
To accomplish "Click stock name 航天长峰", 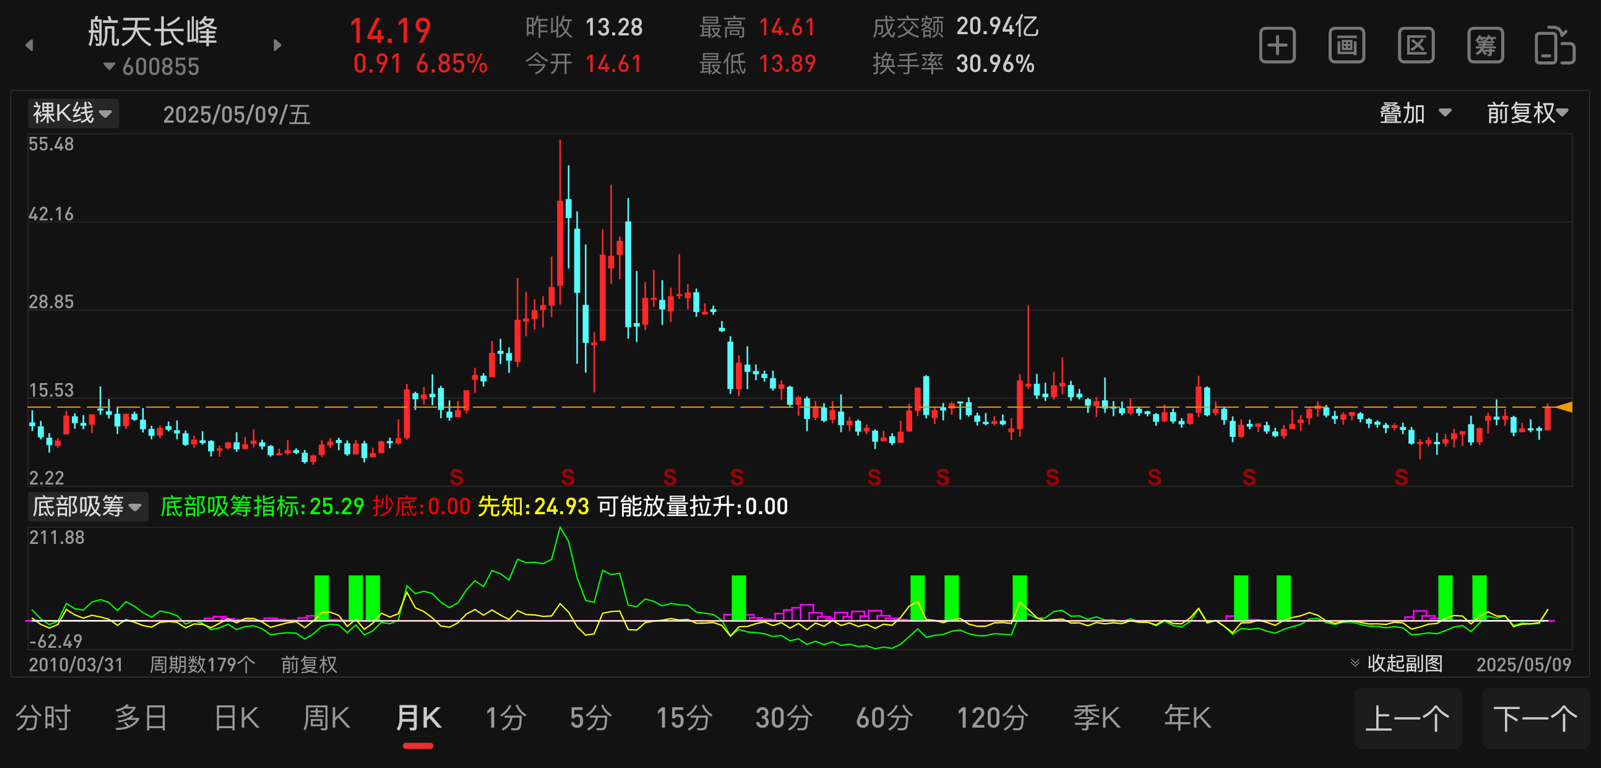I will click(152, 31).
